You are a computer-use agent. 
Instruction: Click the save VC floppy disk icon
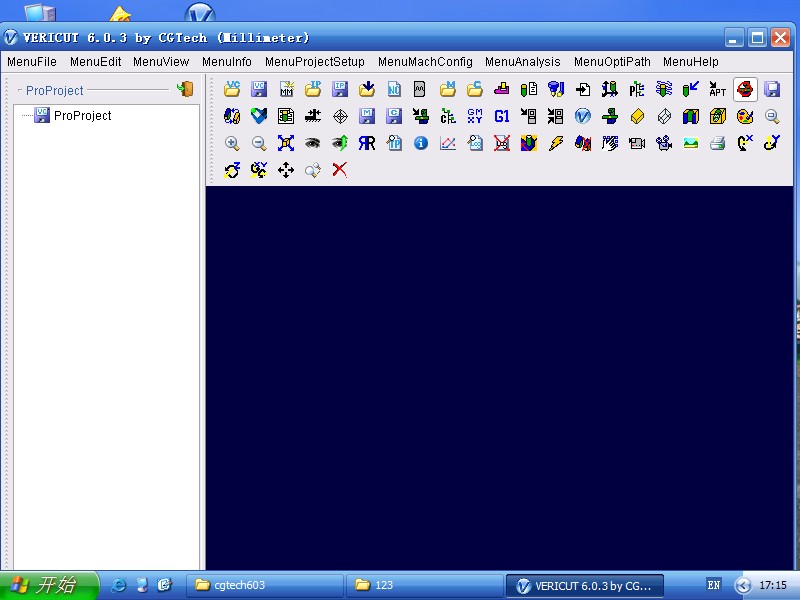point(259,89)
